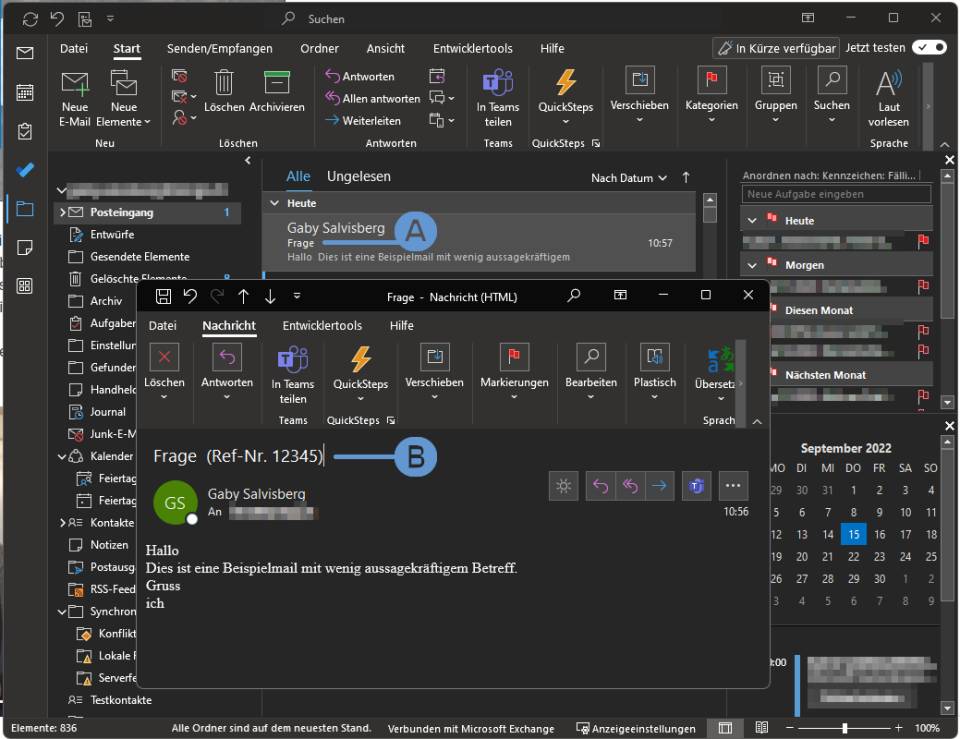Click the Neue E-Mail icon

click(75, 84)
